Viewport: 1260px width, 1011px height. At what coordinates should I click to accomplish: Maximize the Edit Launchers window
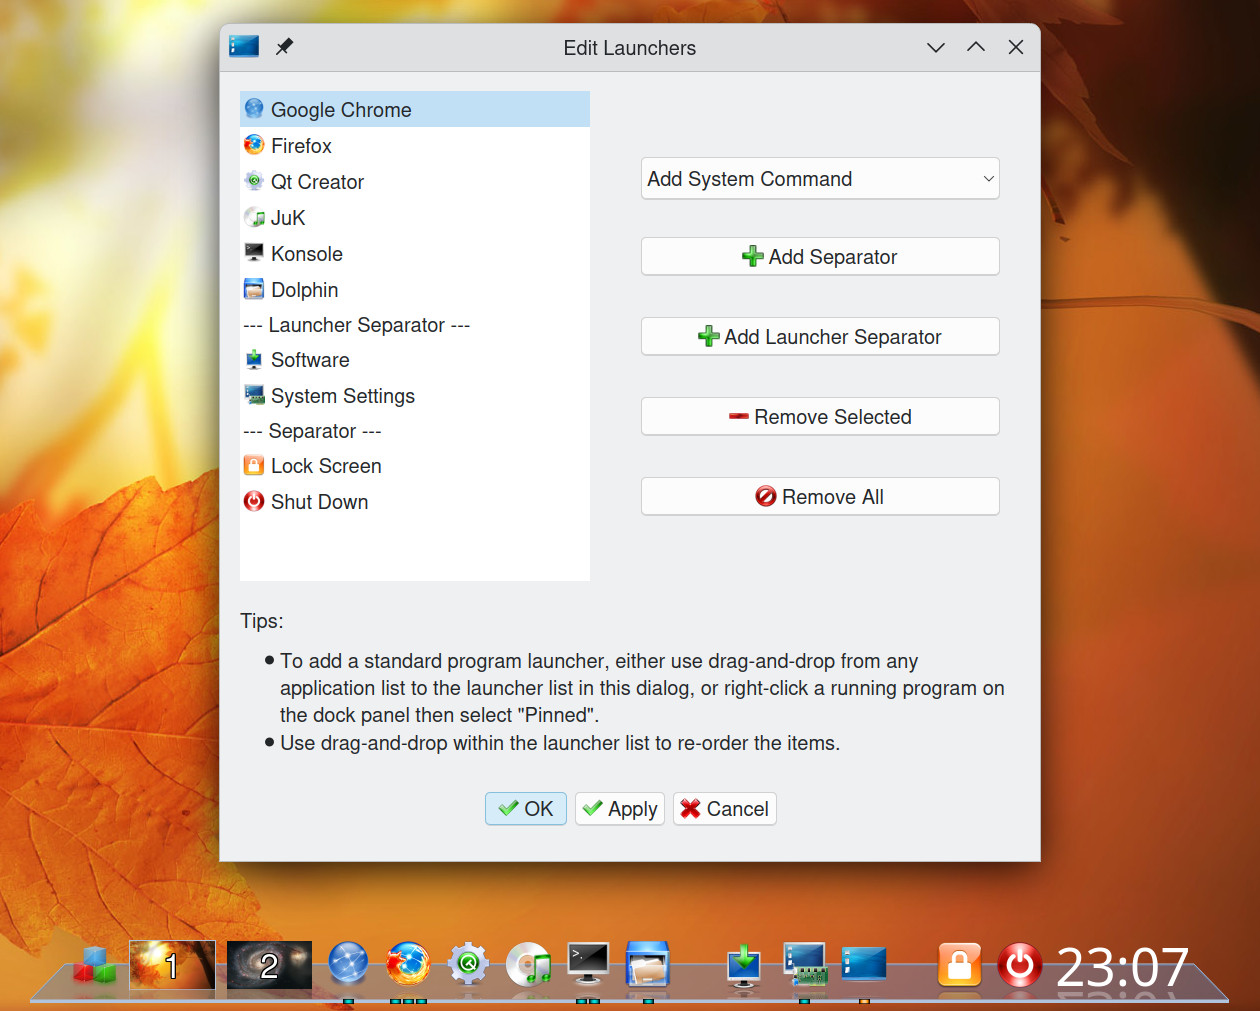[x=976, y=47]
